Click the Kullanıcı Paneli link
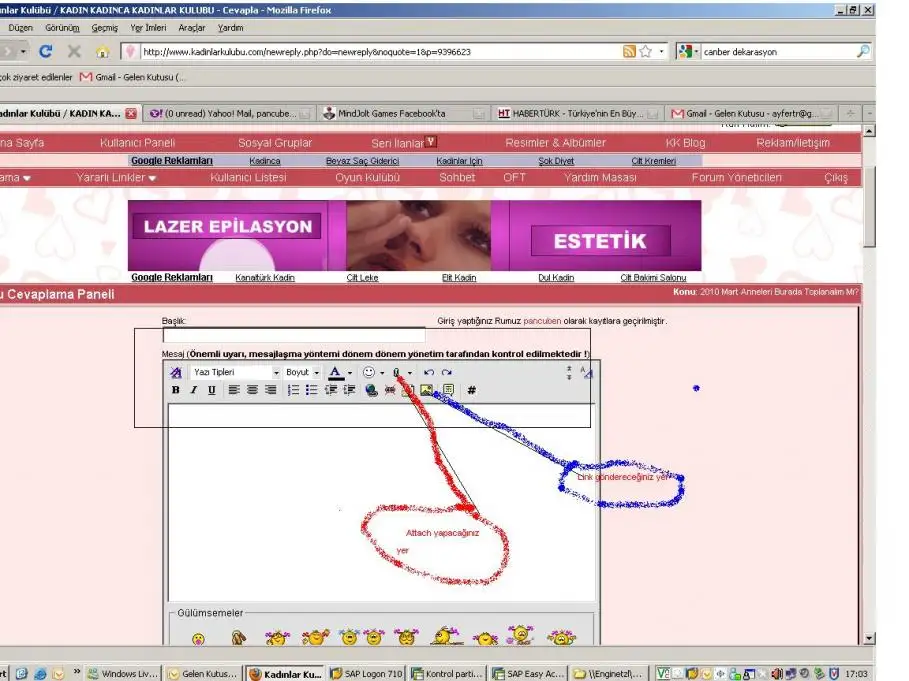Image resolution: width=909 pixels, height=681 pixels. point(137,143)
